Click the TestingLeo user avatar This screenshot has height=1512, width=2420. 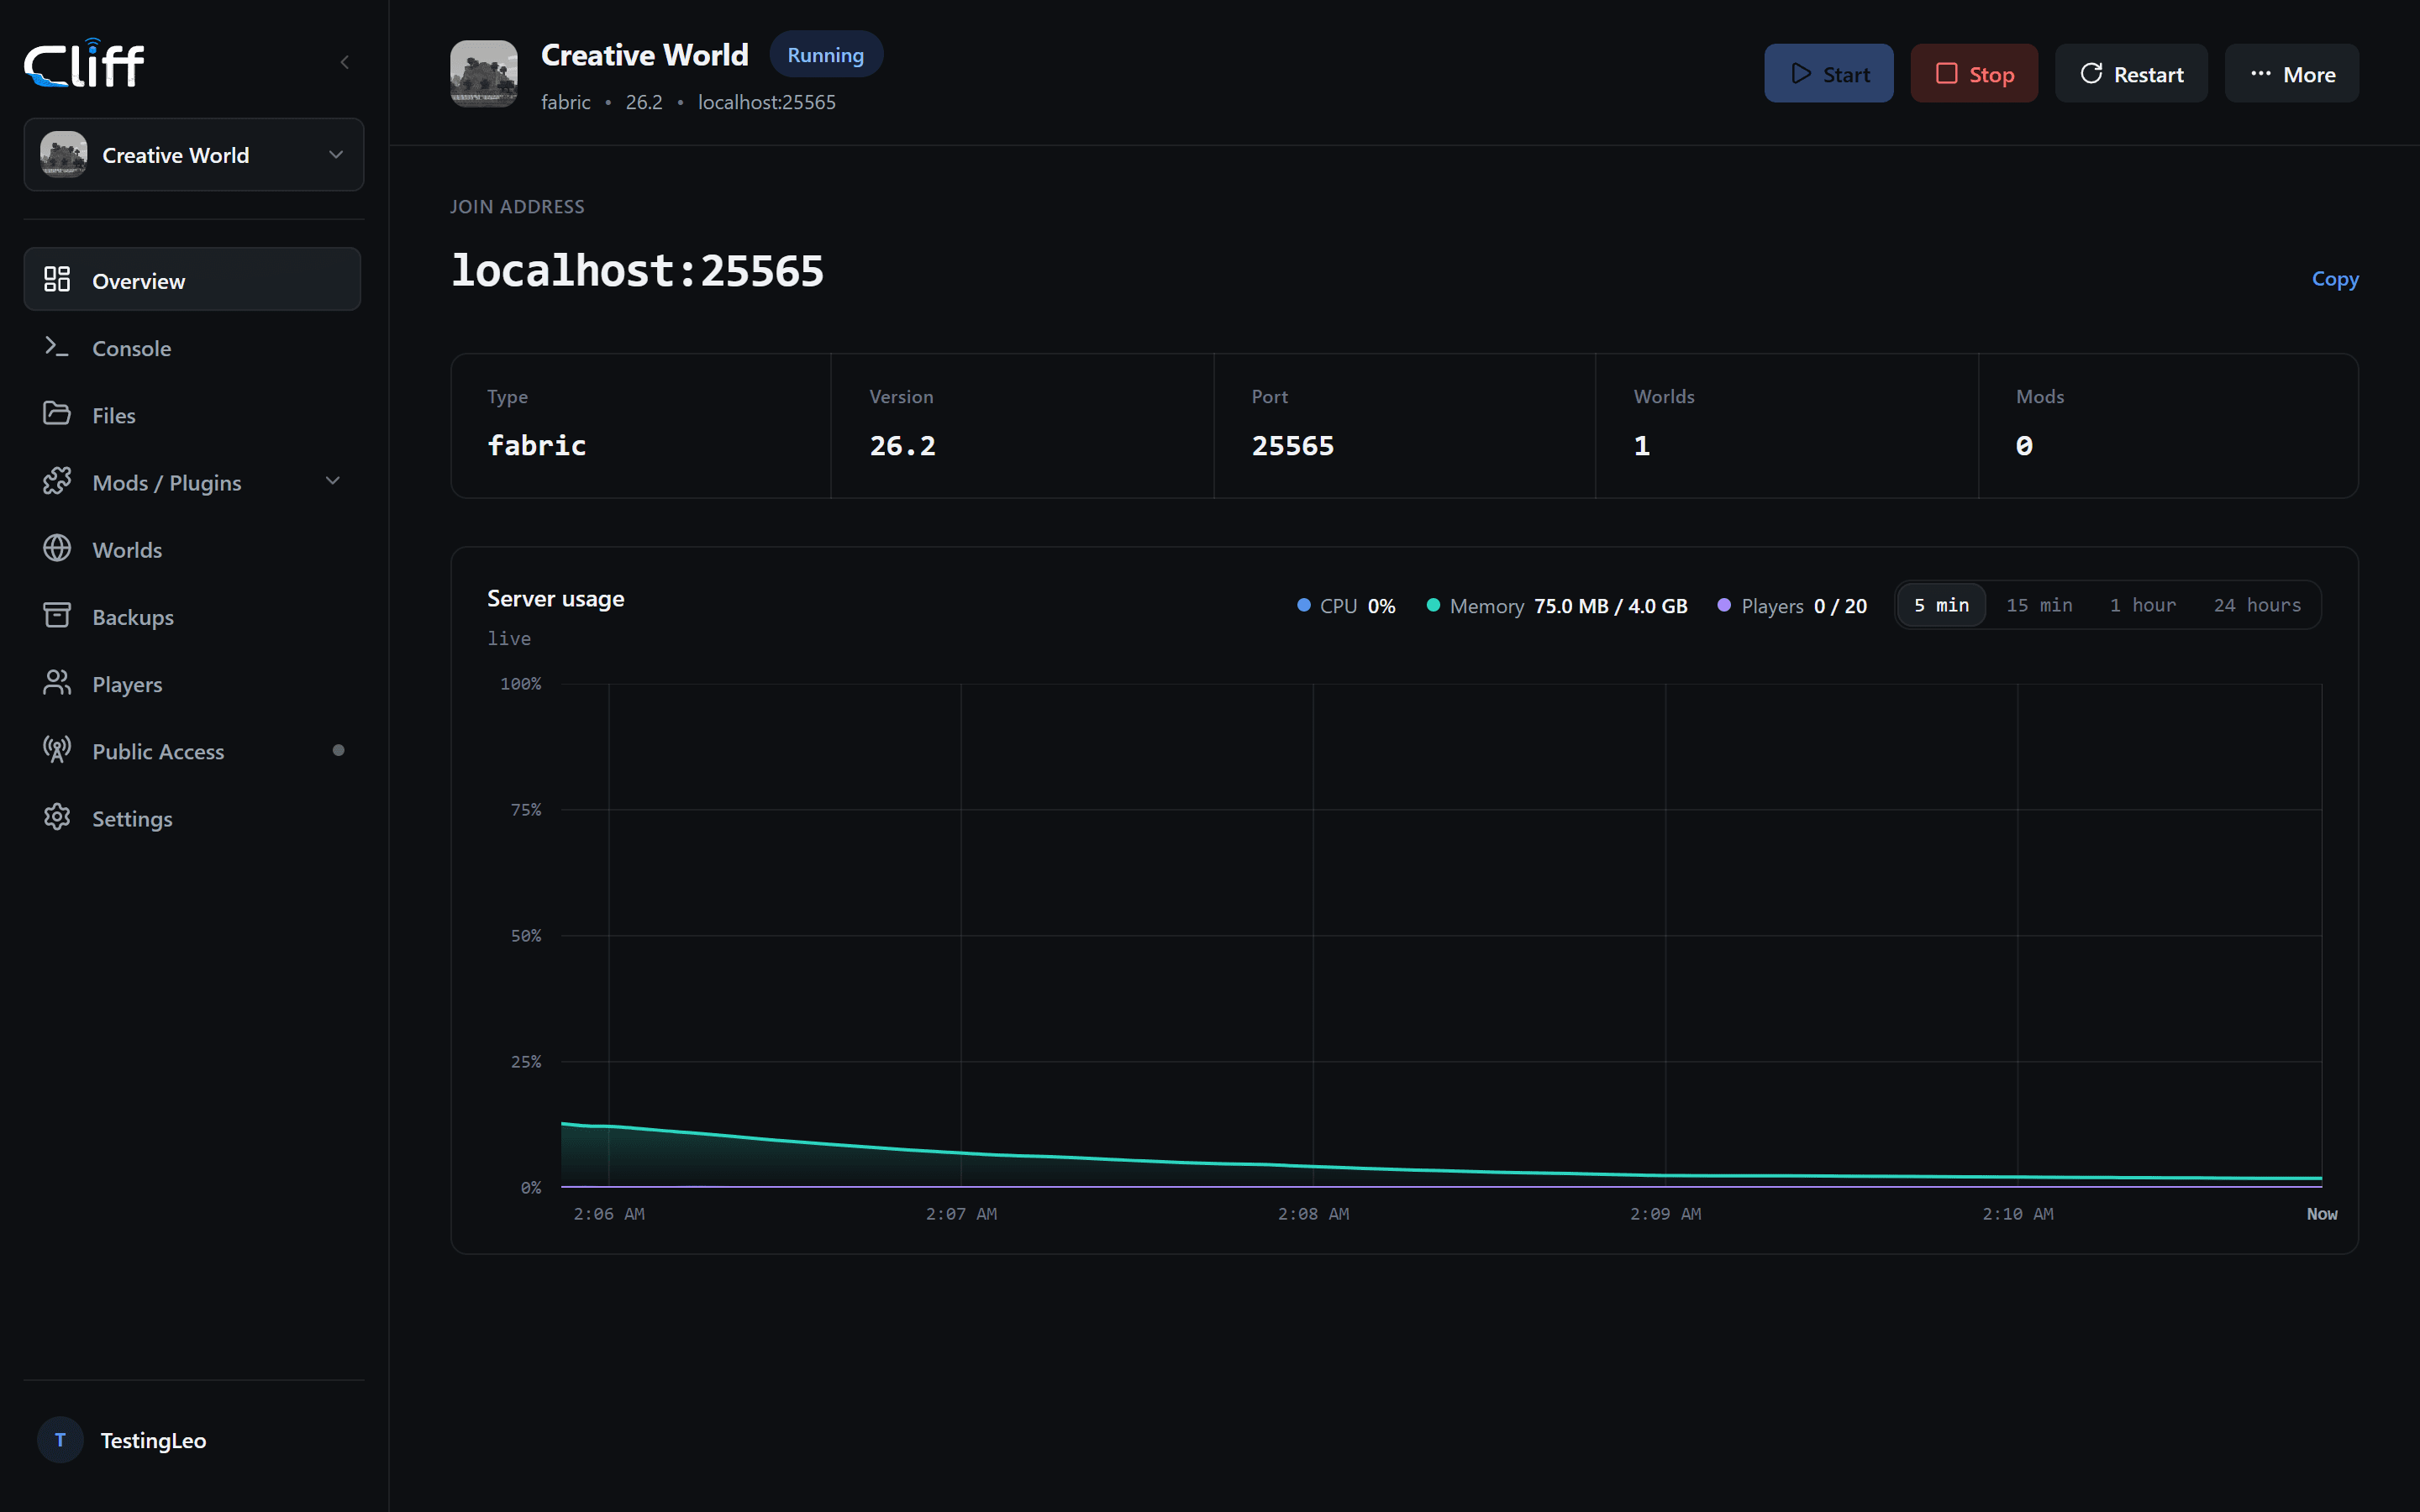[60, 1440]
